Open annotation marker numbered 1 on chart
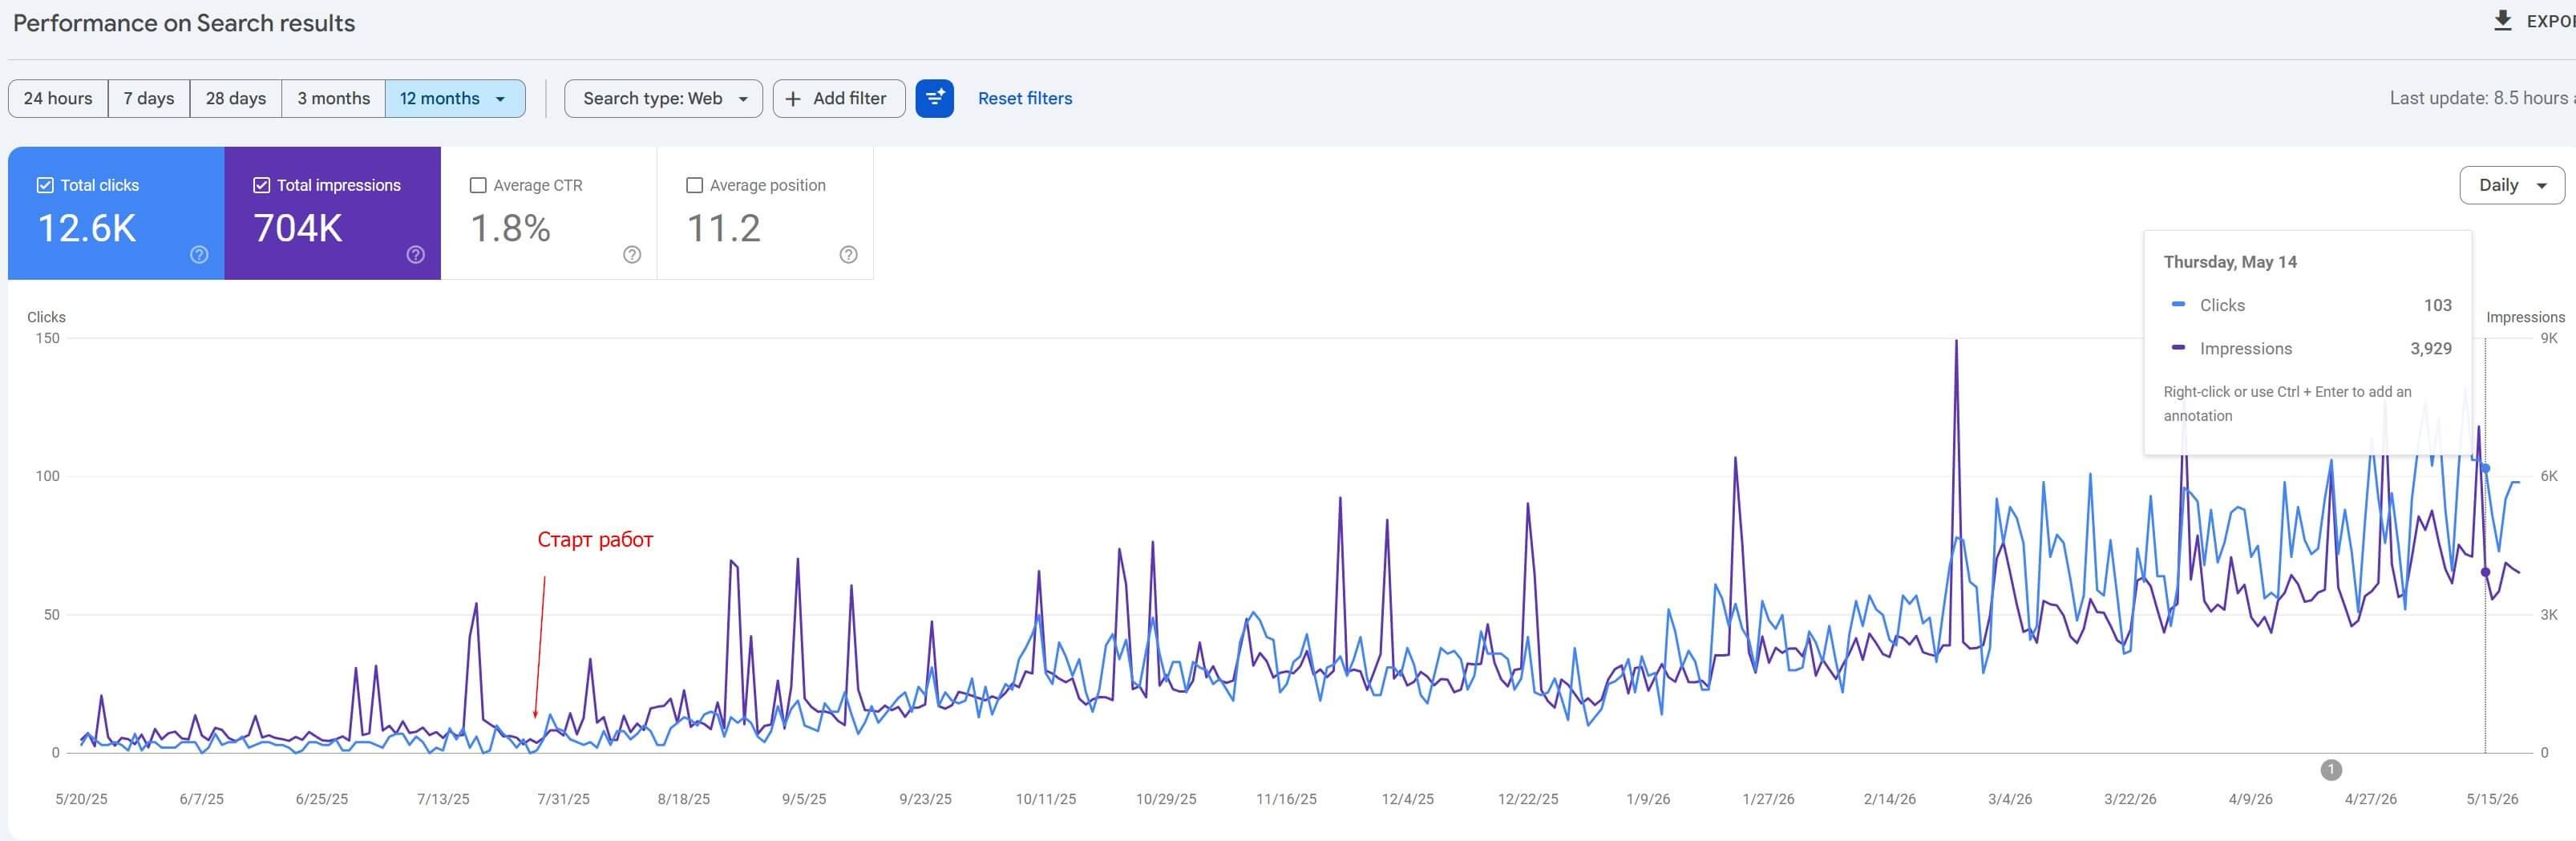Viewport: 2576px width, 841px height. pos(2331,769)
